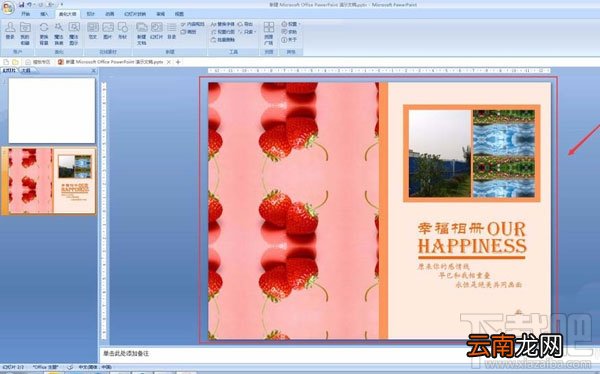Click 关于 about button
This screenshot has height=374, width=600.
(289, 39)
